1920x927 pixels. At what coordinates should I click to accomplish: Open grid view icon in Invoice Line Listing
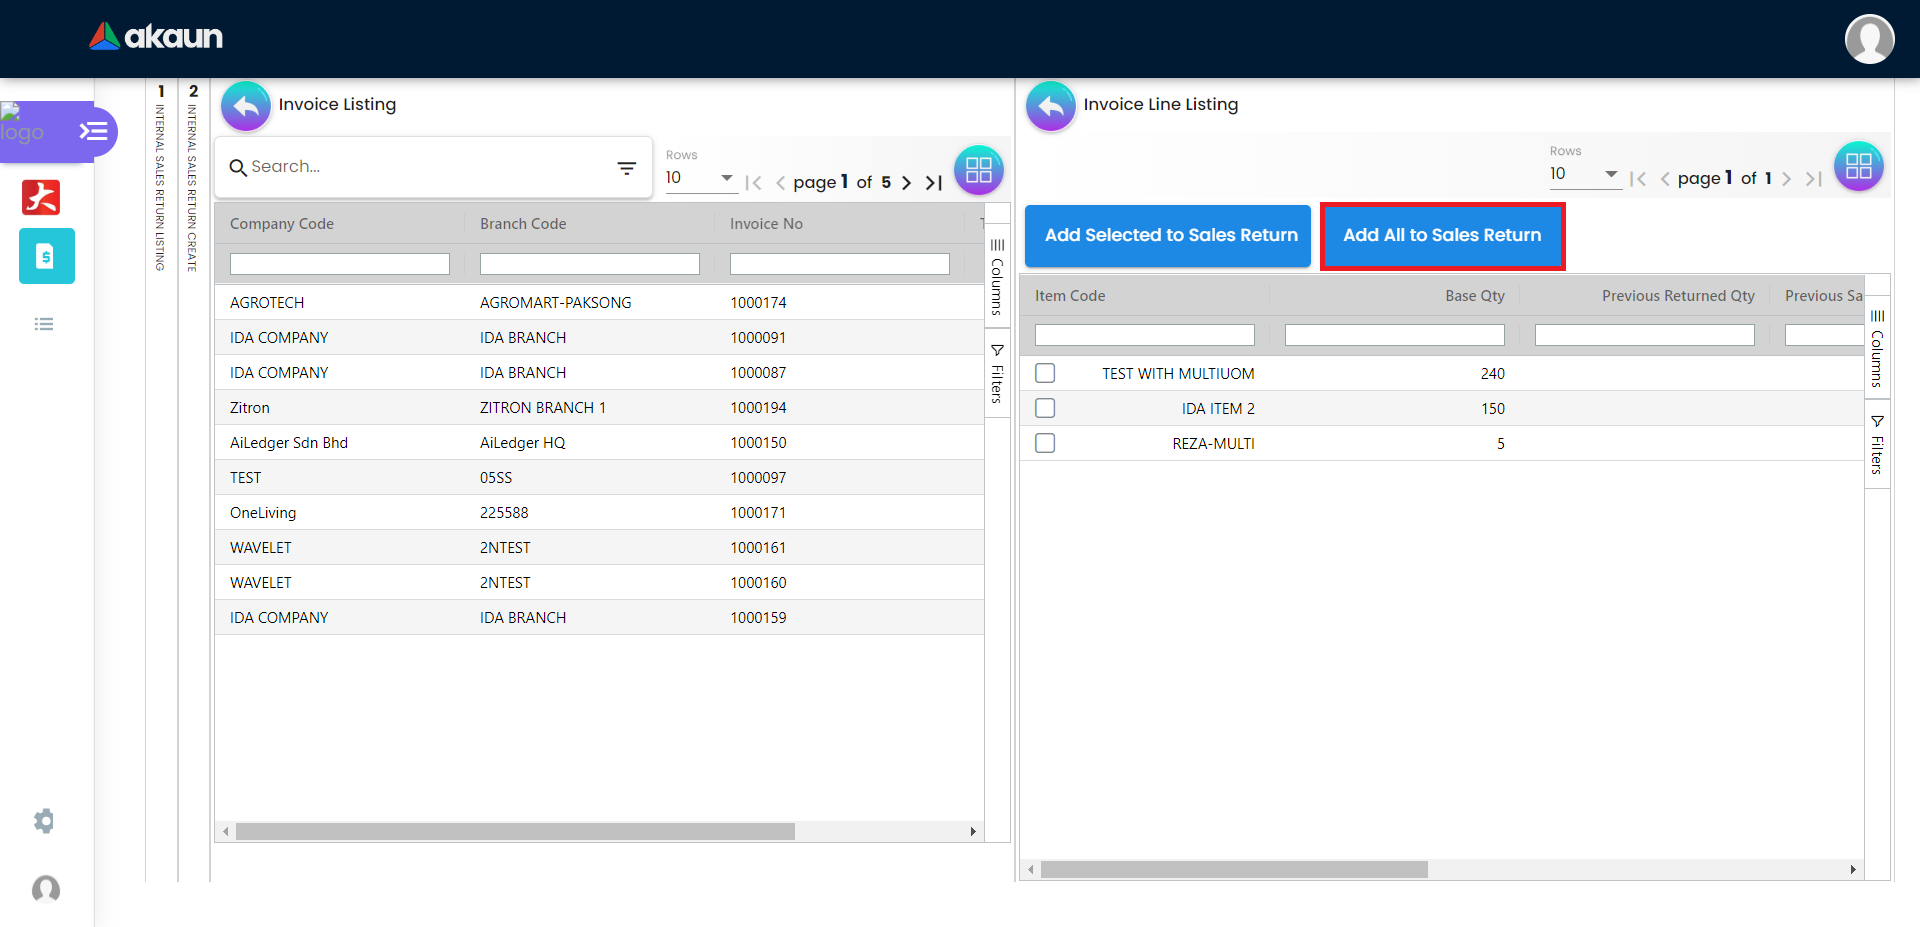pos(1858,166)
